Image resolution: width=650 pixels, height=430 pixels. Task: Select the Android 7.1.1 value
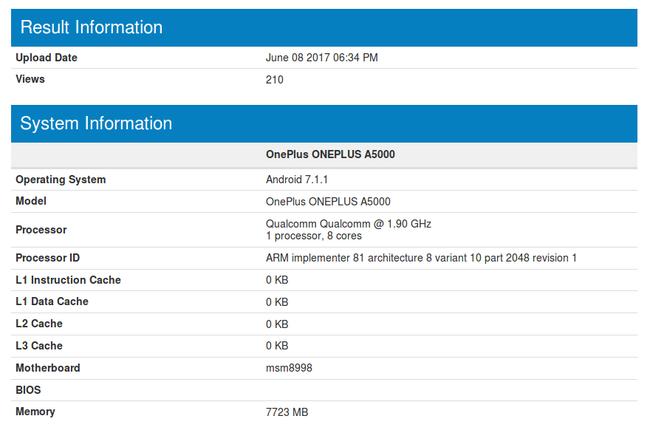point(297,180)
